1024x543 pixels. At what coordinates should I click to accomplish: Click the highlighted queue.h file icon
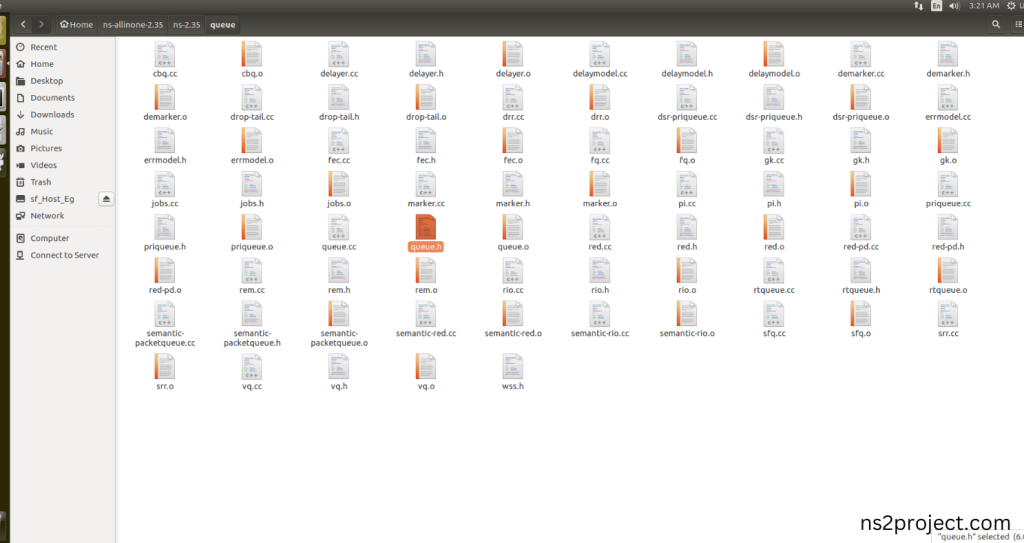point(426,227)
